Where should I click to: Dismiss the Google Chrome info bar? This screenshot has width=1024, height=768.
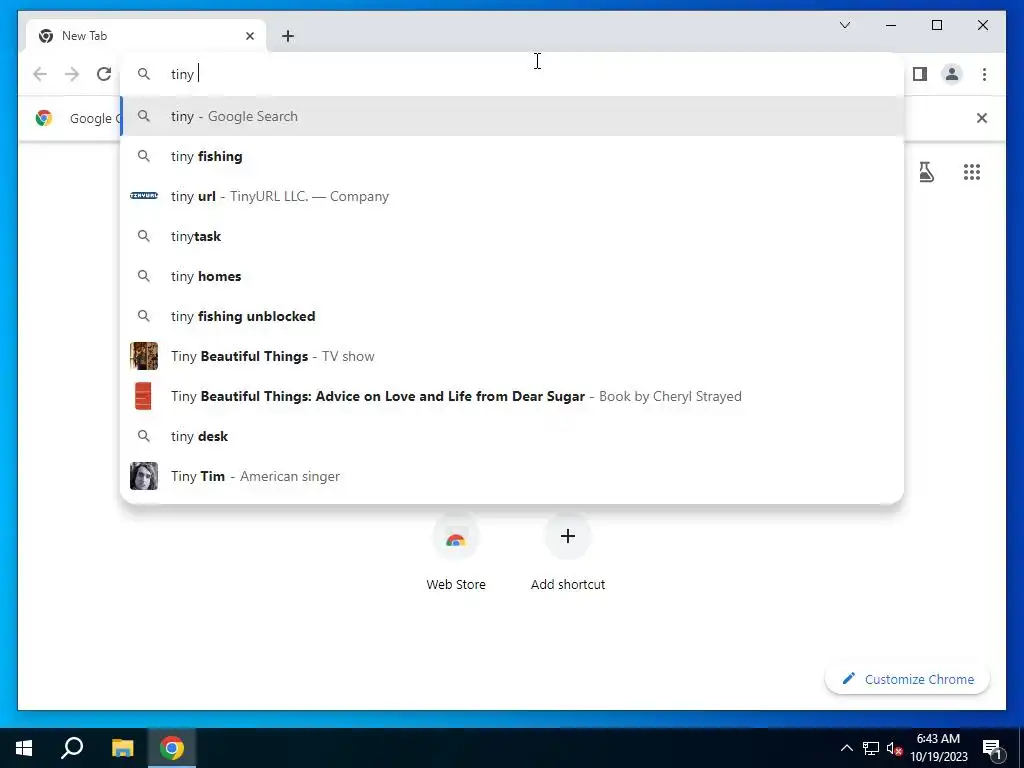point(982,118)
